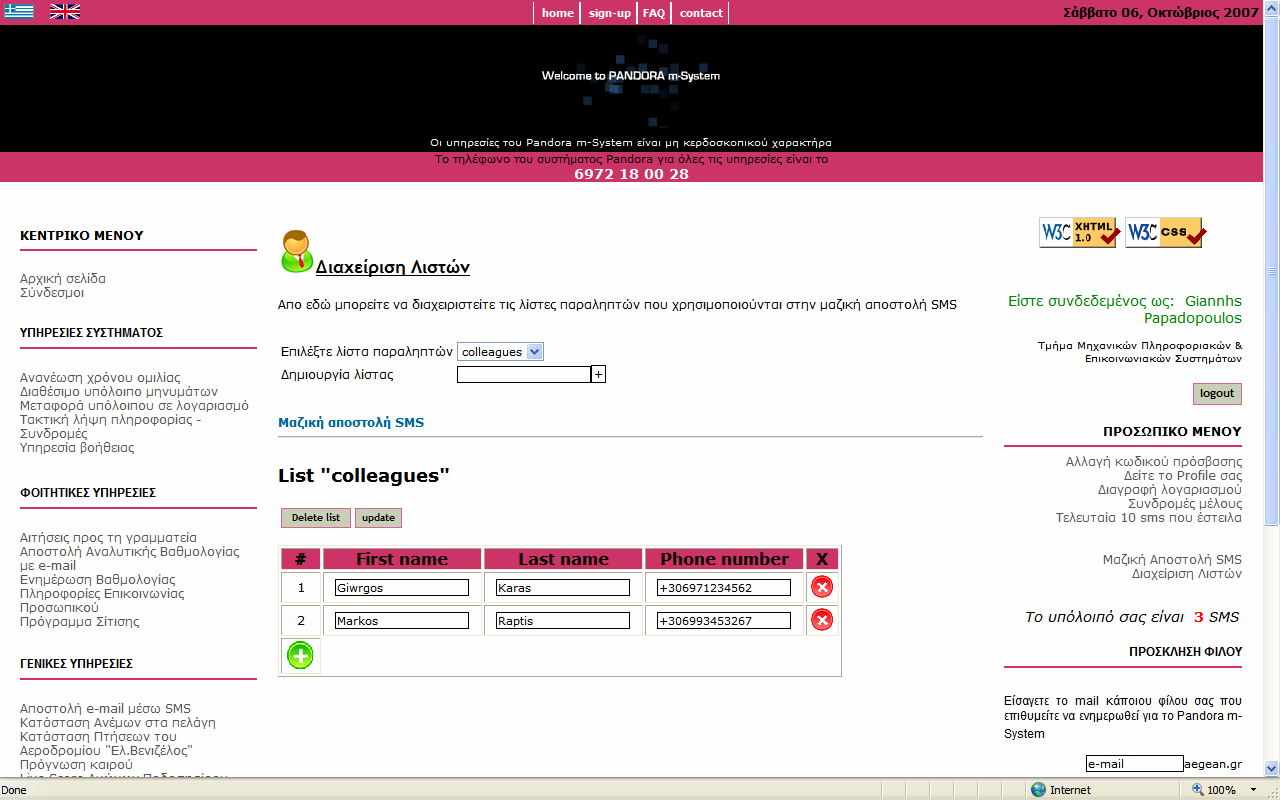1280x800 pixels.
Task: Click the Internet zone globe in status bar
Action: coord(1039,790)
